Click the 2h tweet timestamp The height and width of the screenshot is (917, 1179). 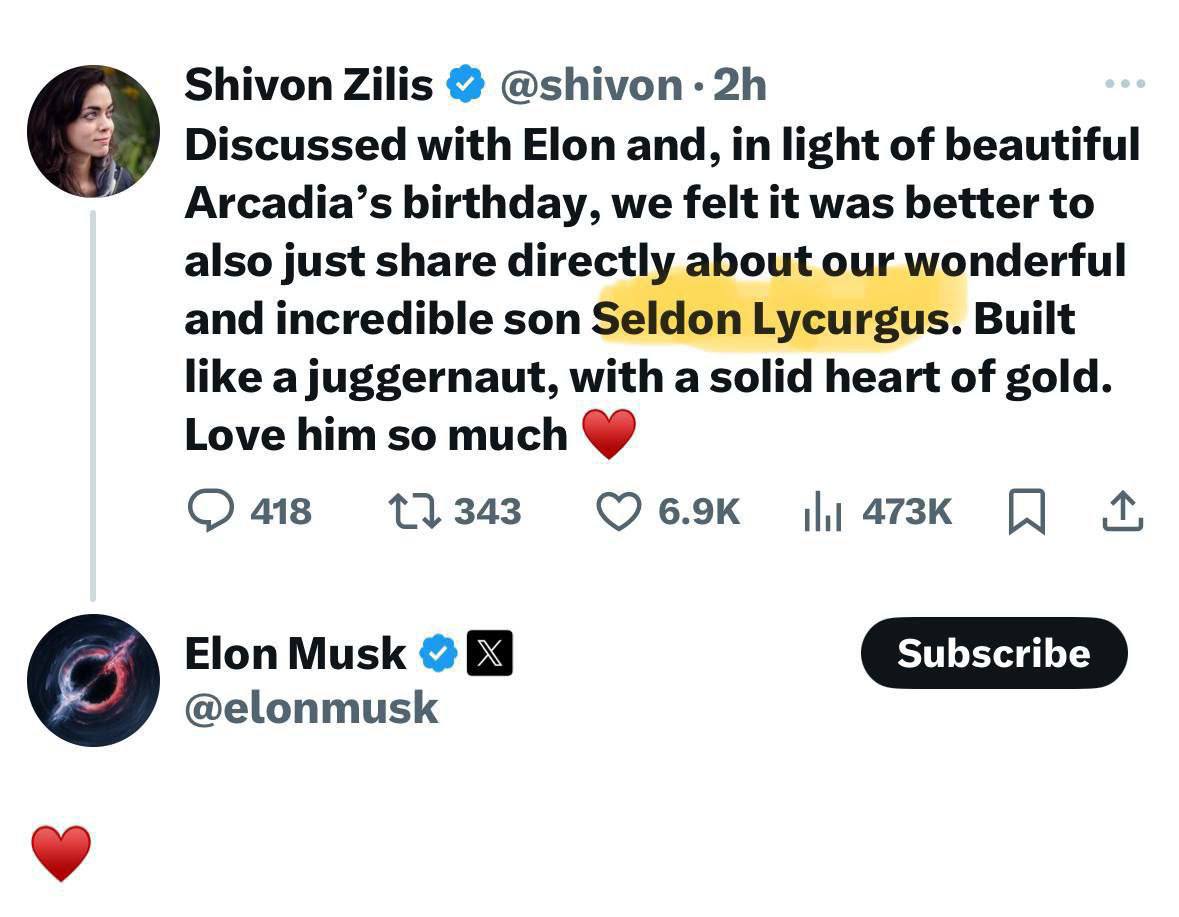pyautogui.click(x=740, y=85)
